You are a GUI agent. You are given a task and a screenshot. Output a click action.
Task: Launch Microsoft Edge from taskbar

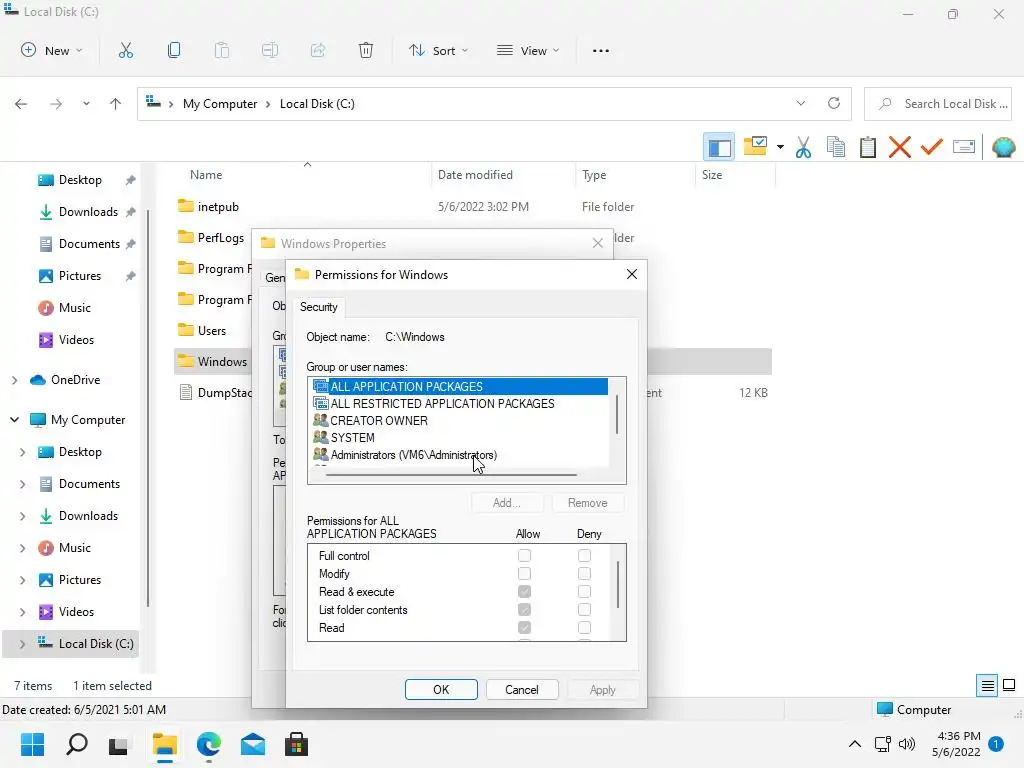(209, 744)
